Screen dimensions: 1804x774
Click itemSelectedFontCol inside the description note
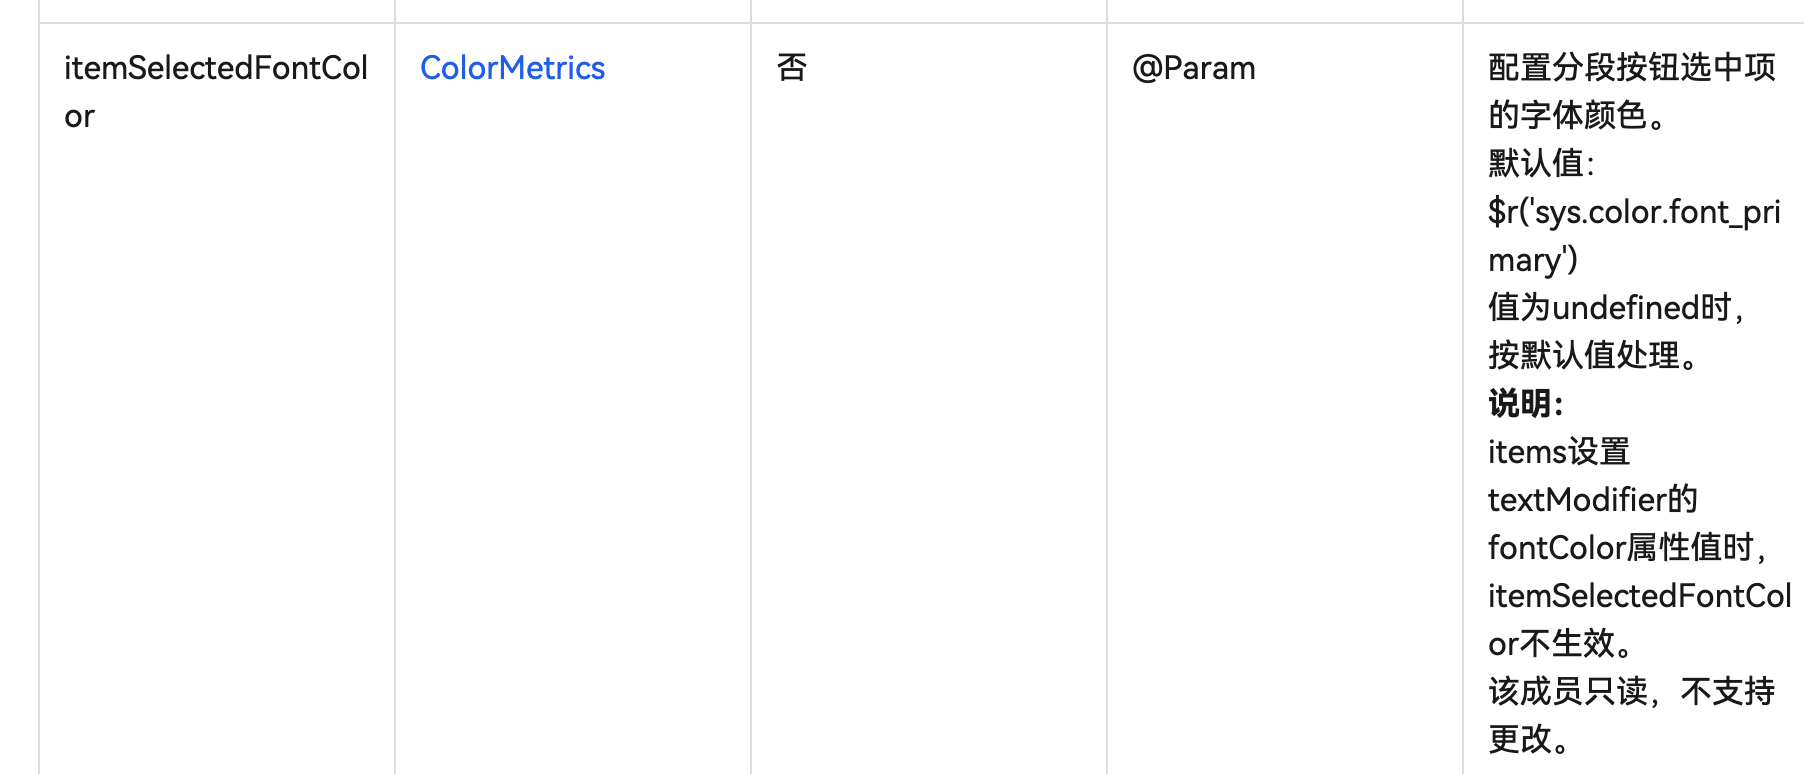coord(1639,596)
